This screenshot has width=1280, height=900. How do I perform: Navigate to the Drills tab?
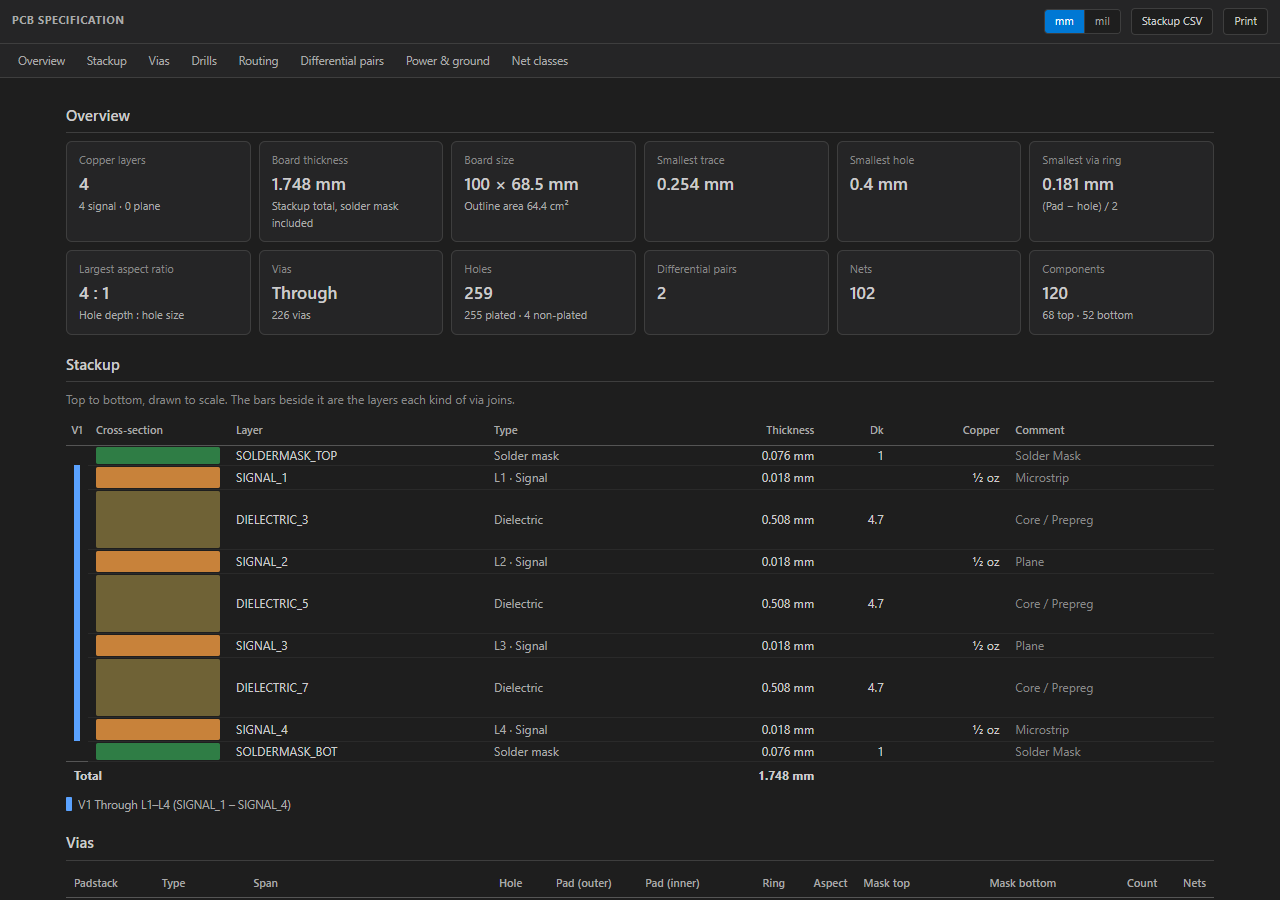point(204,61)
